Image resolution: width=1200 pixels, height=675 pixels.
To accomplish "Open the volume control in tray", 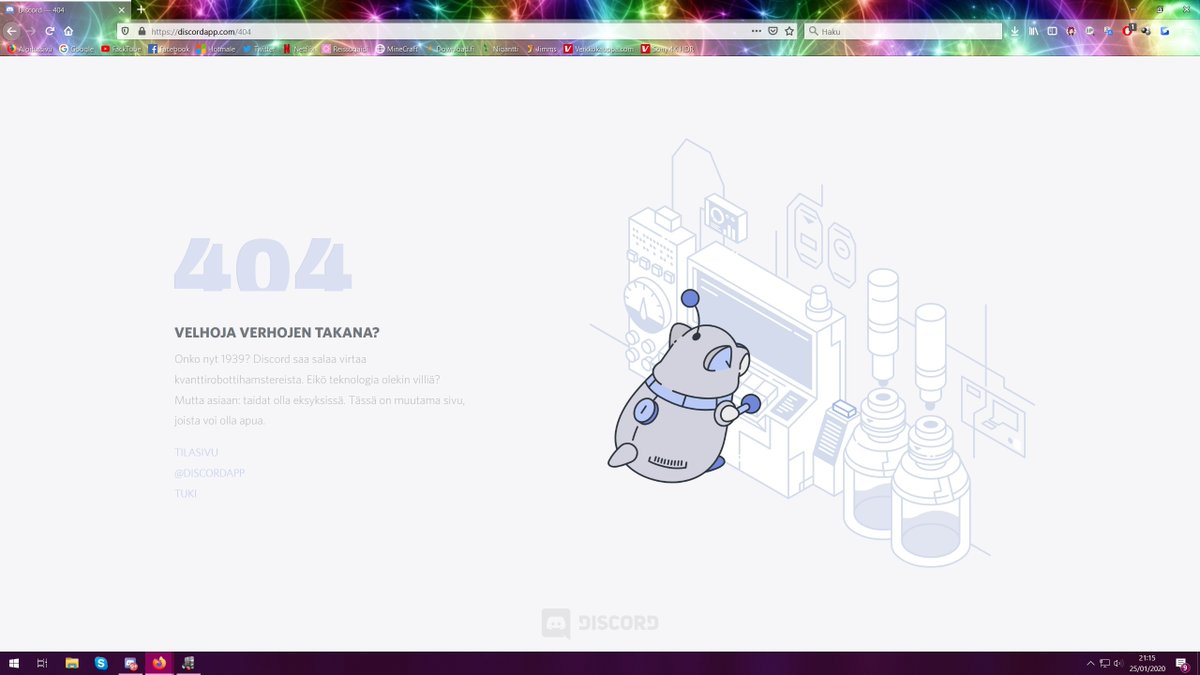I will click(1119, 663).
